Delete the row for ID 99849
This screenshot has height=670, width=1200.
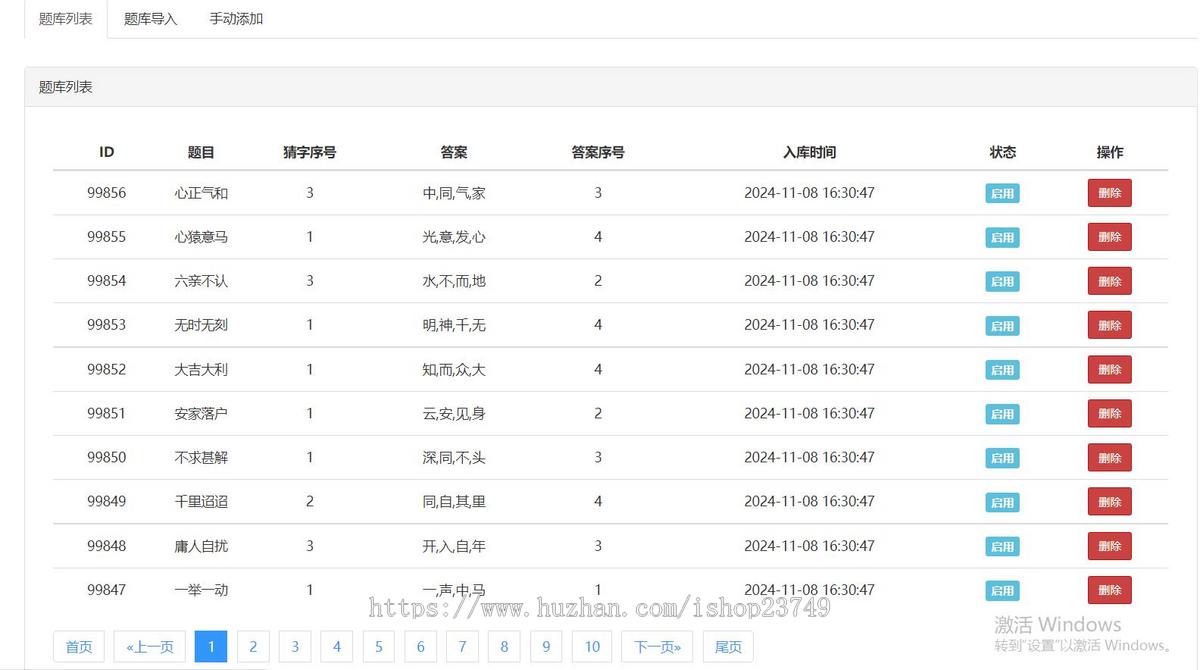click(1109, 501)
